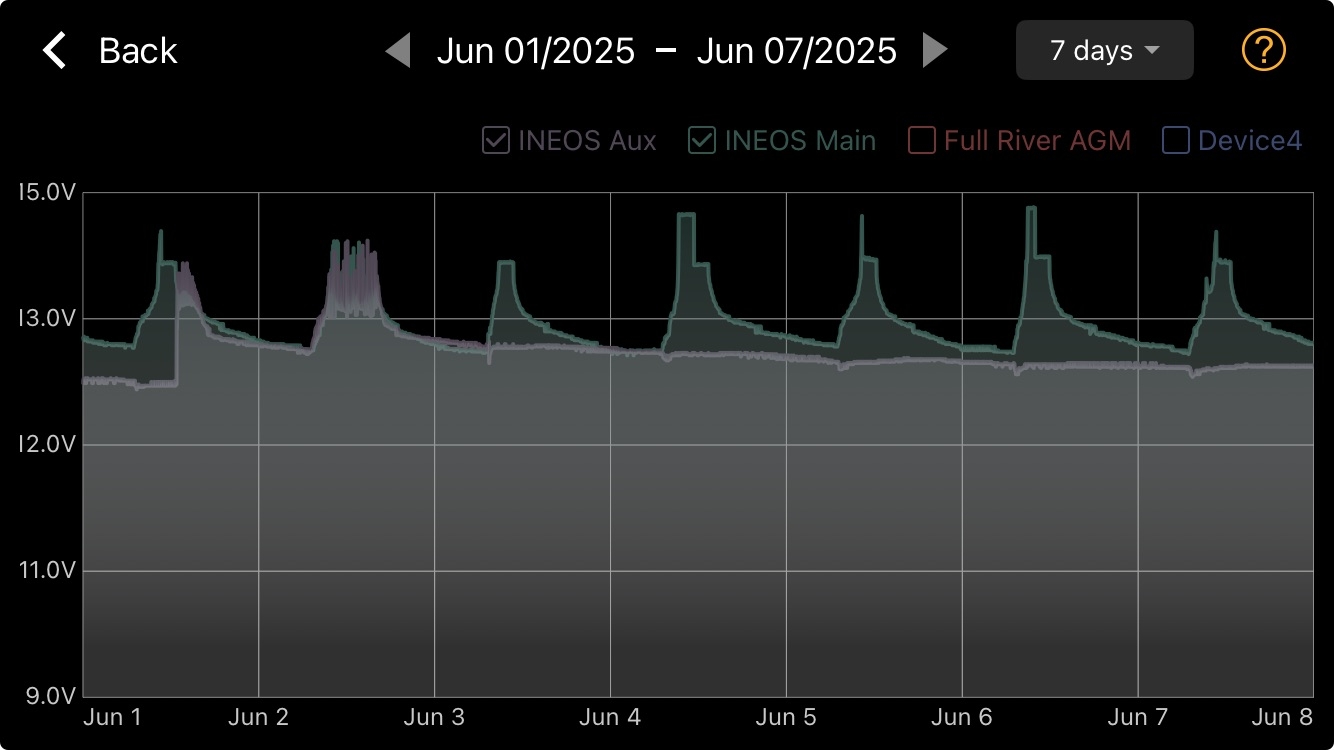Tap the INEOS Aux legend label
This screenshot has width=1334, height=750.
tap(587, 141)
